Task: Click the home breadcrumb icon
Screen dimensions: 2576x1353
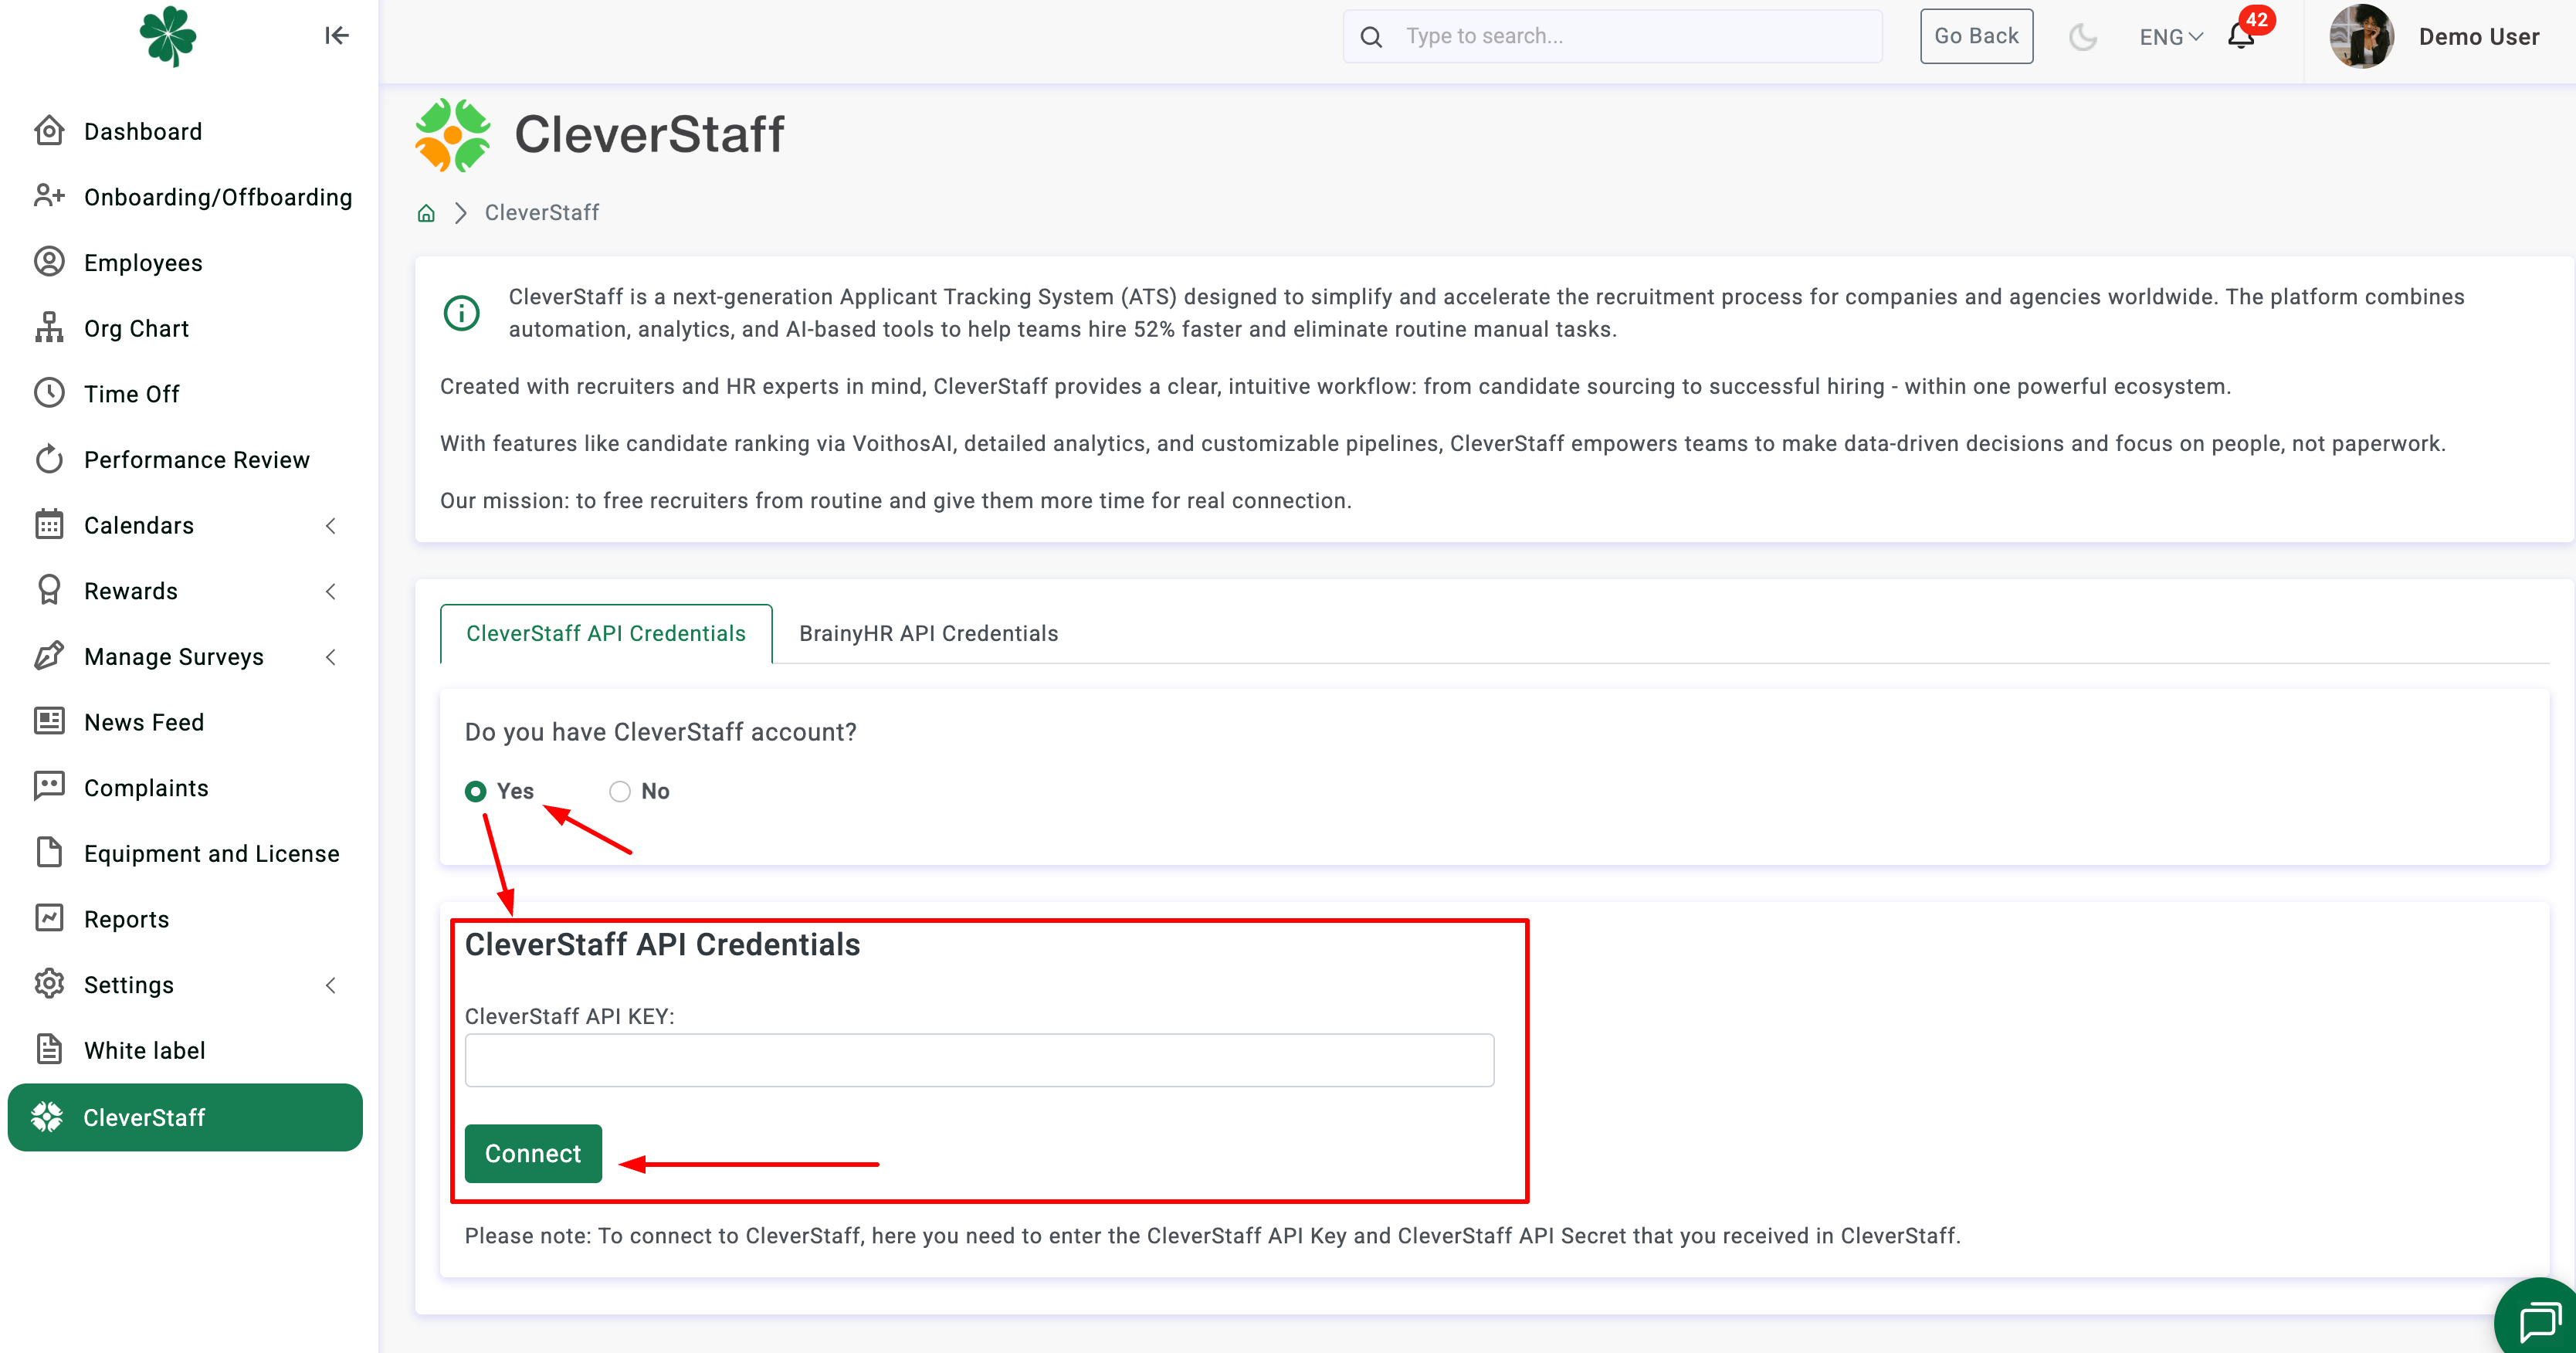Action: [x=426, y=213]
